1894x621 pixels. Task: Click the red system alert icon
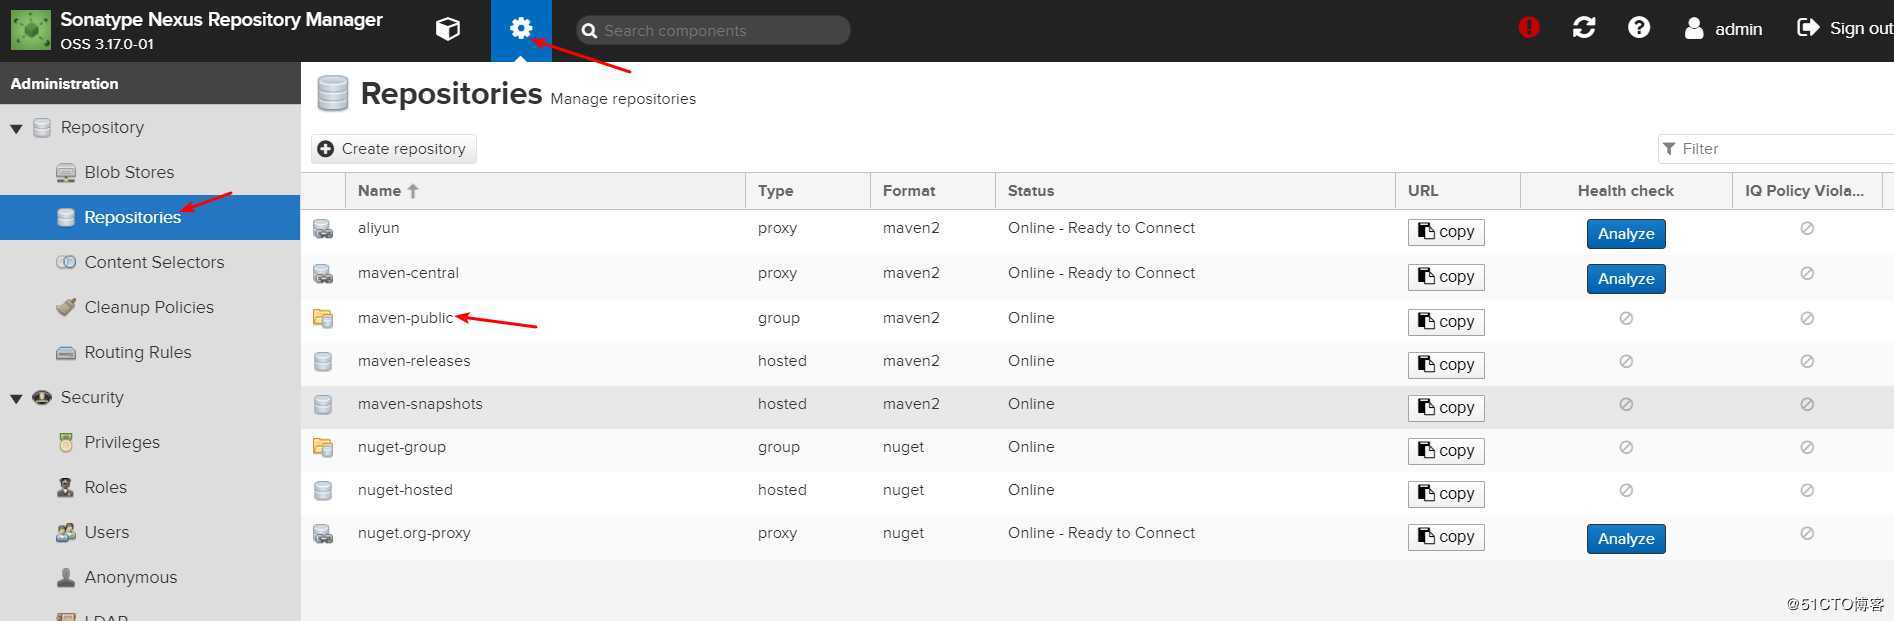(x=1529, y=28)
